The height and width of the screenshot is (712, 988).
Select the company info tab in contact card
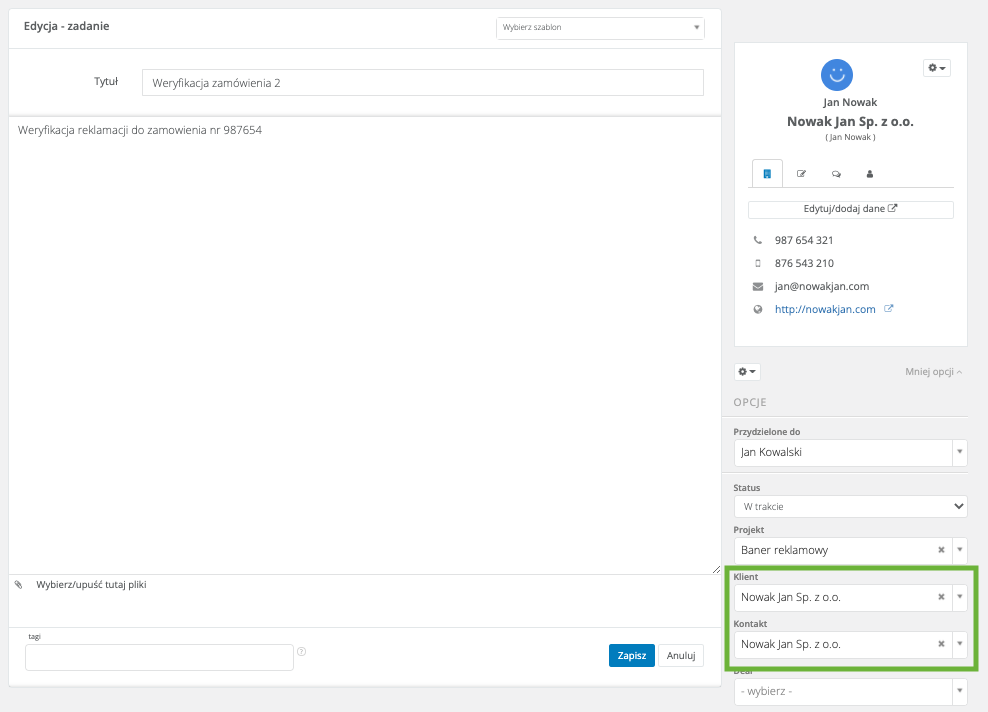(767, 173)
